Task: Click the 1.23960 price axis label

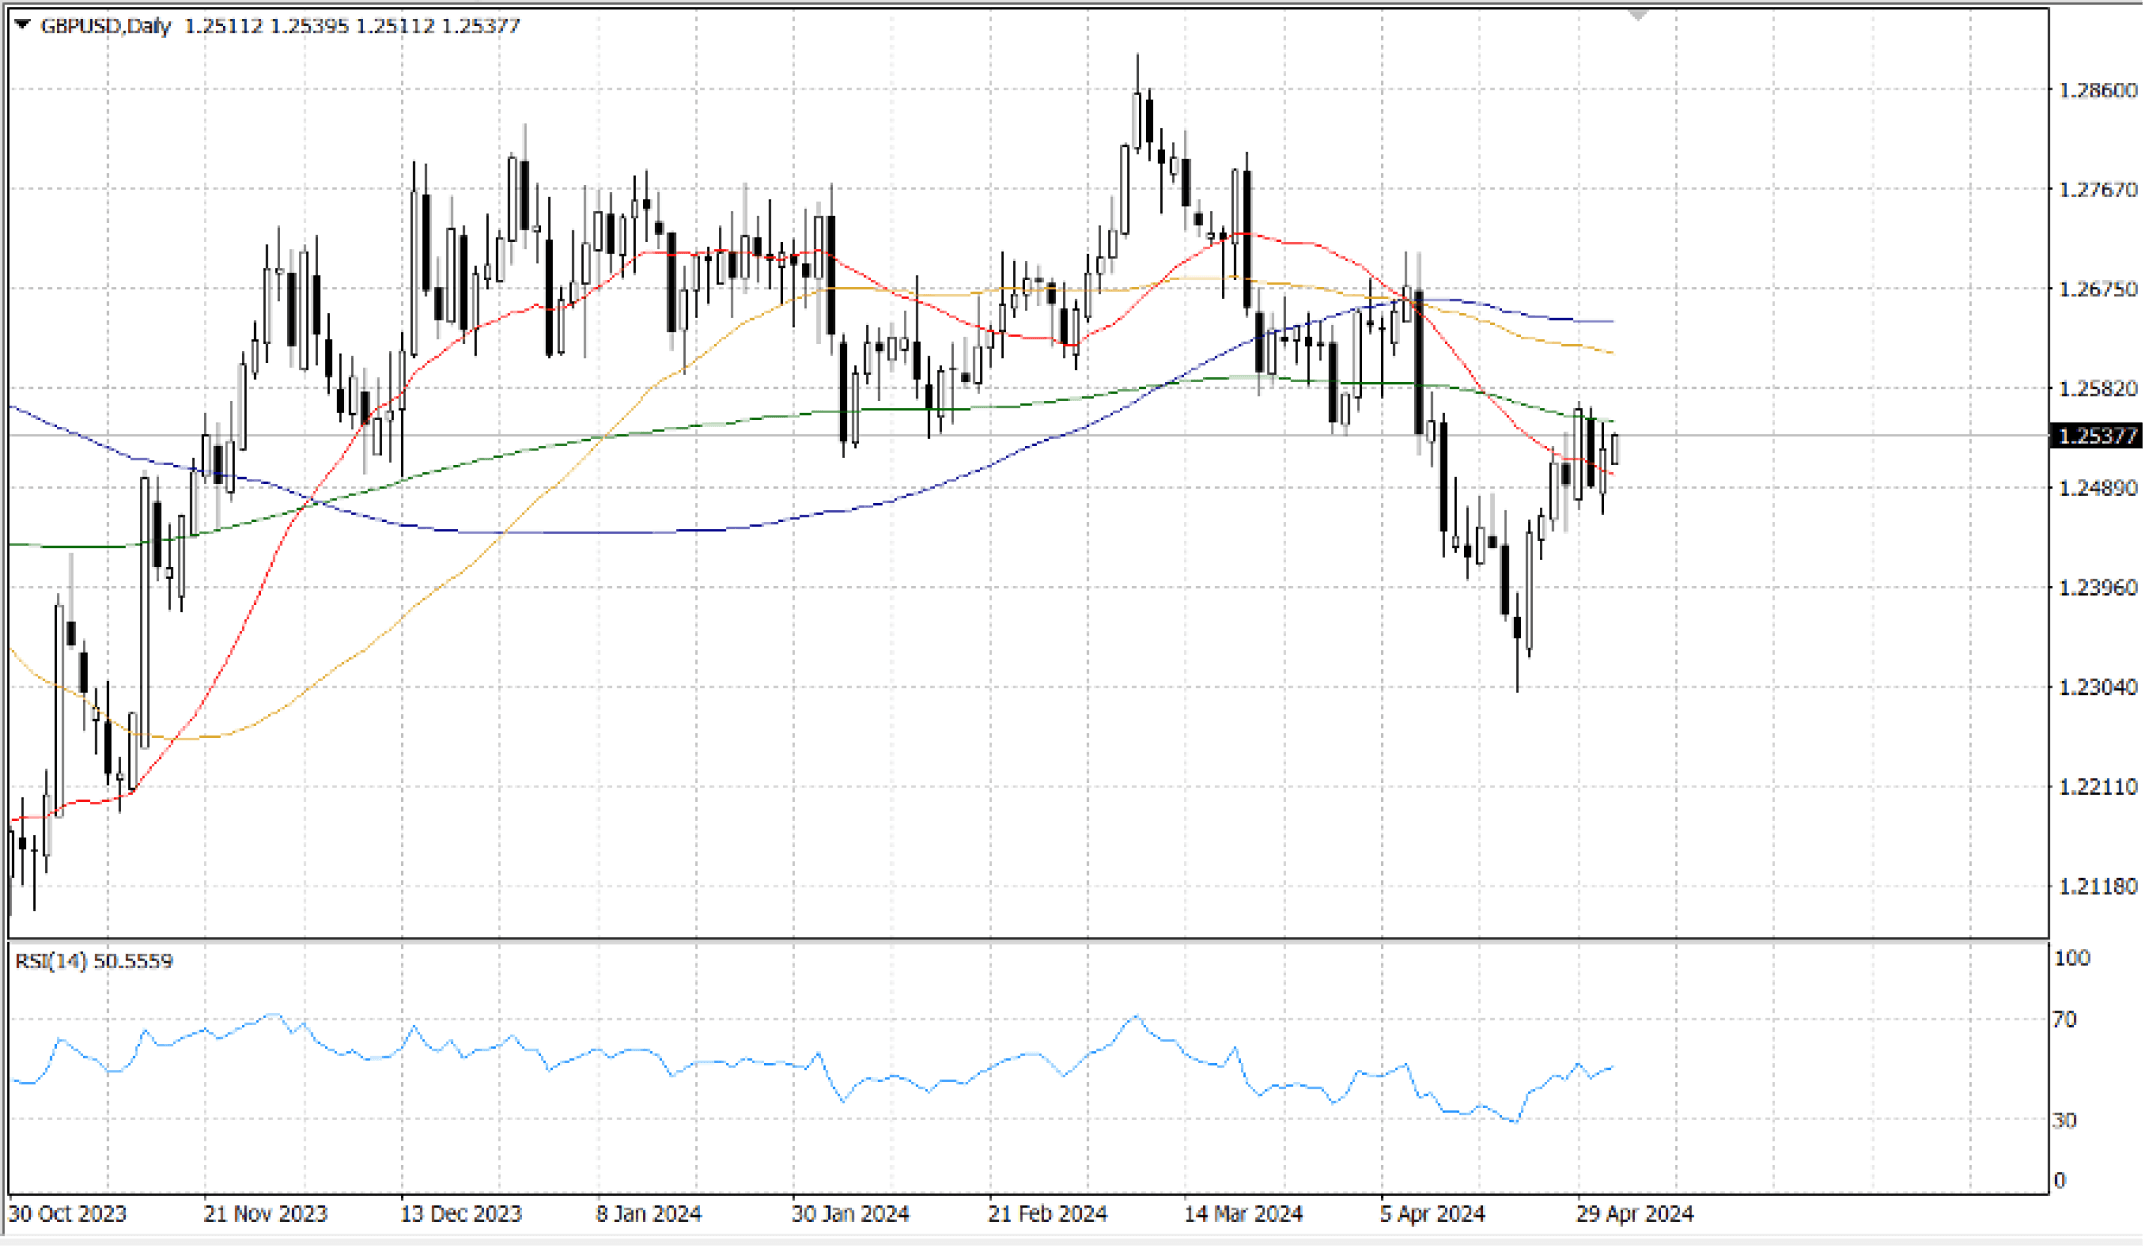Action: 2098,587
